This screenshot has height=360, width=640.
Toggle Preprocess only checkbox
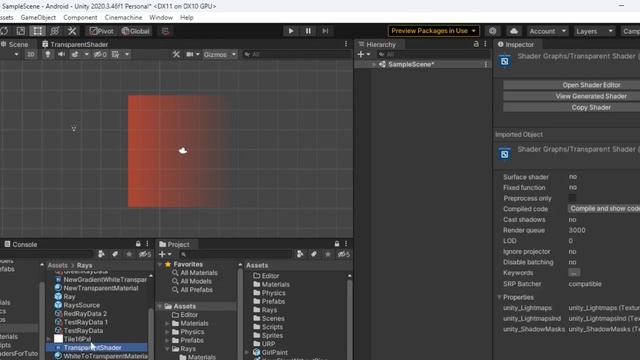click(572, 198)
